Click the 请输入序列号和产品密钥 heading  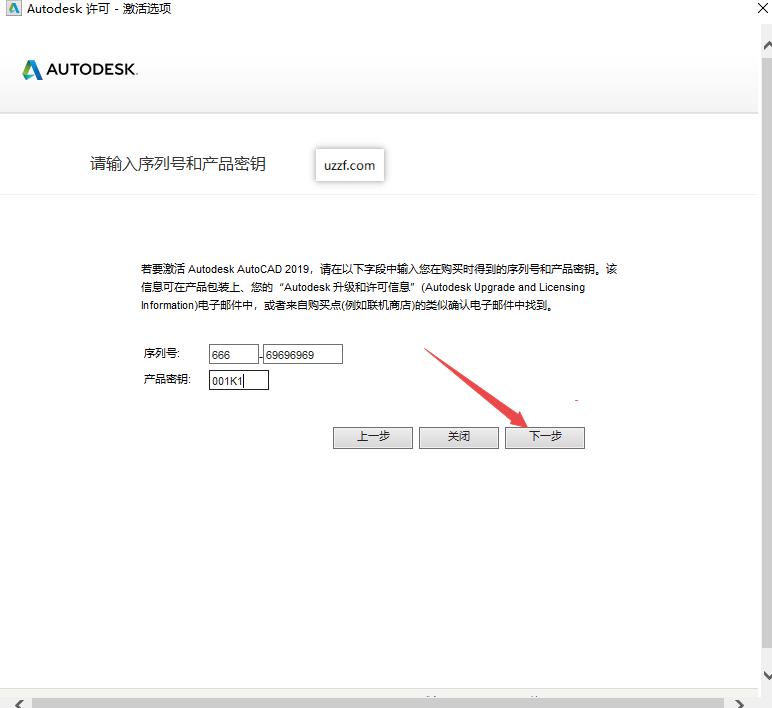pos(178,164)
